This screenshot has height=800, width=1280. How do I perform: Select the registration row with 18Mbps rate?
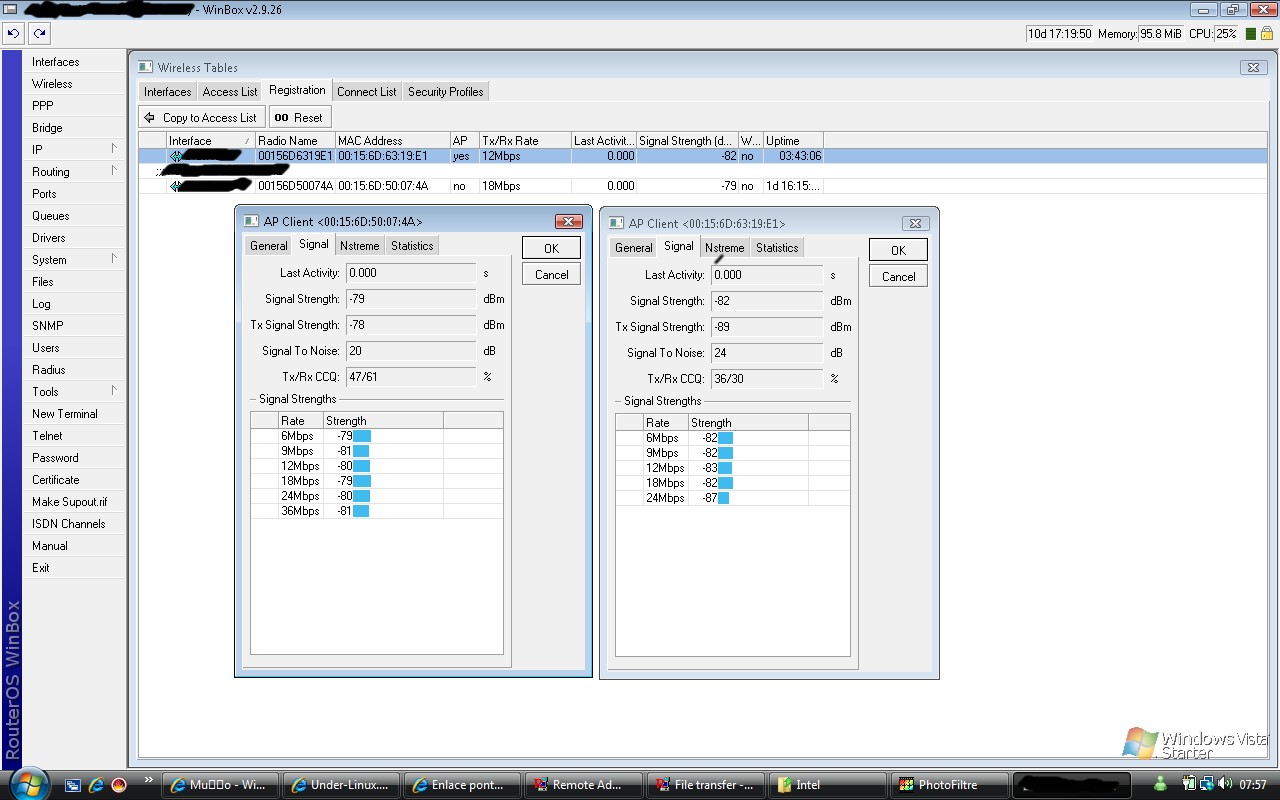pyautogui.click(x=500, y=186)
